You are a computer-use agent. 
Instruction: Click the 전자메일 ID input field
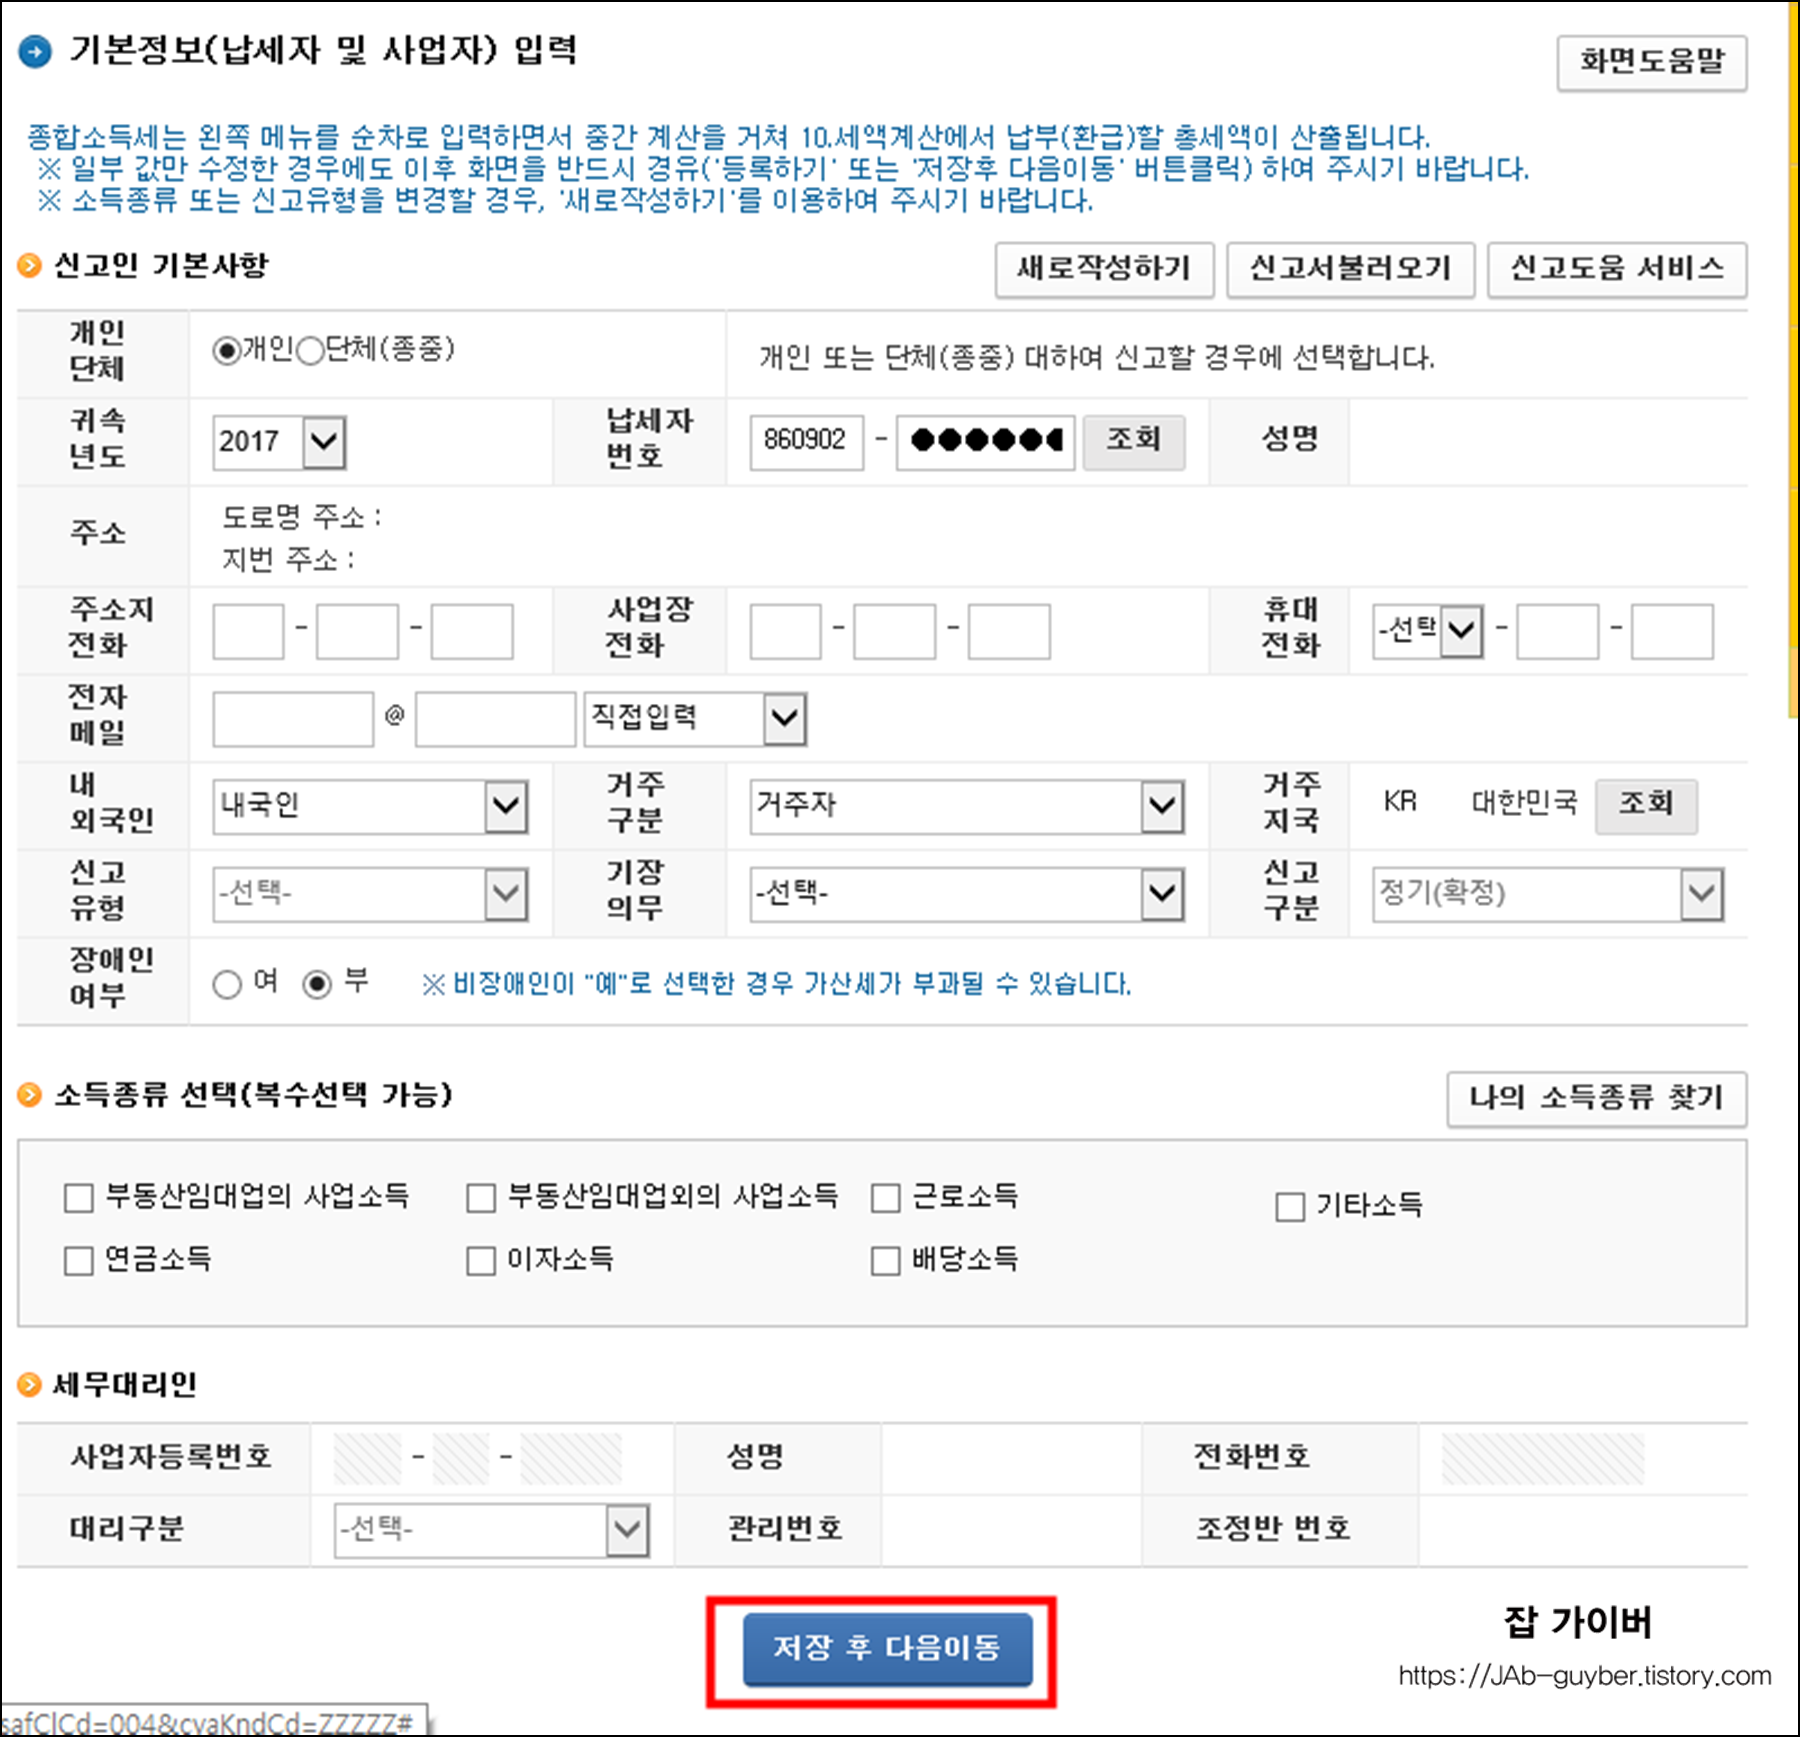[293, 719]
